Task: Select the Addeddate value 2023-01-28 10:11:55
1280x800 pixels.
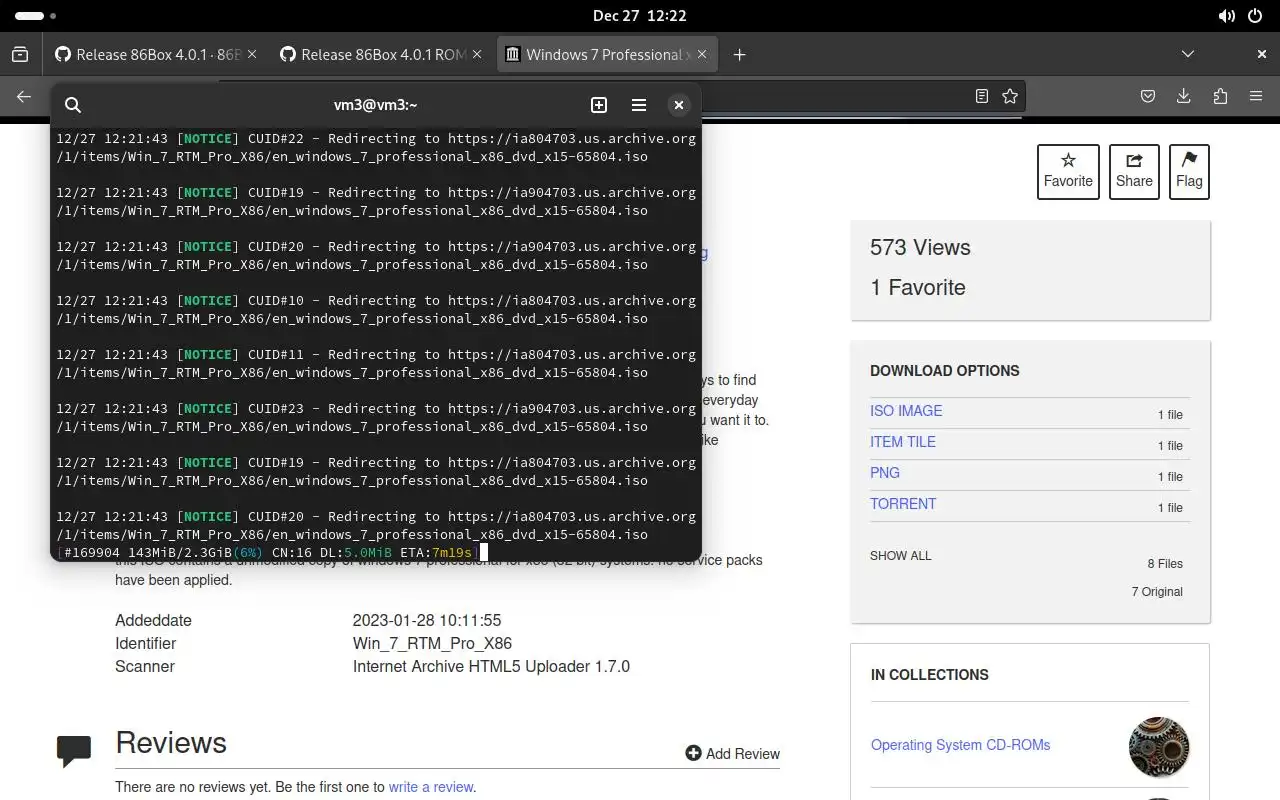Action: tap(427, 621)
